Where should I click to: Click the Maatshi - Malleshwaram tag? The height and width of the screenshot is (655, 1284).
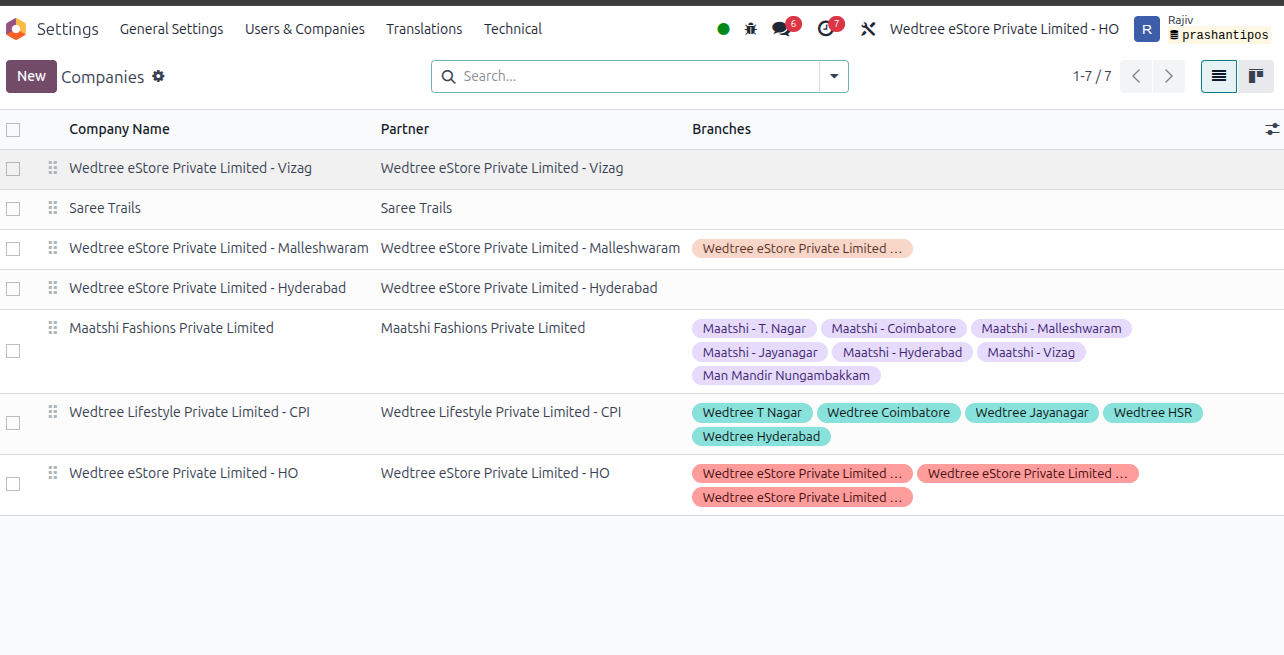1052,328
